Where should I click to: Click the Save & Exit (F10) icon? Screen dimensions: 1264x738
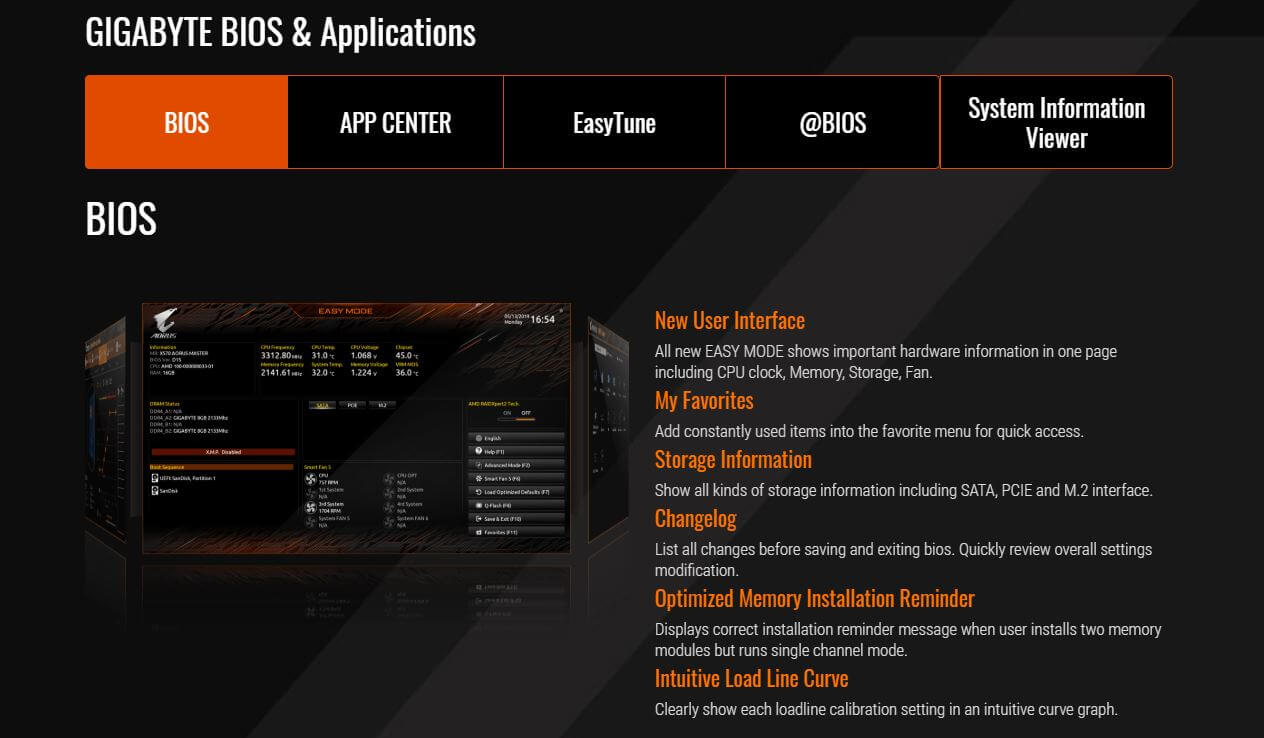[479, 519]
